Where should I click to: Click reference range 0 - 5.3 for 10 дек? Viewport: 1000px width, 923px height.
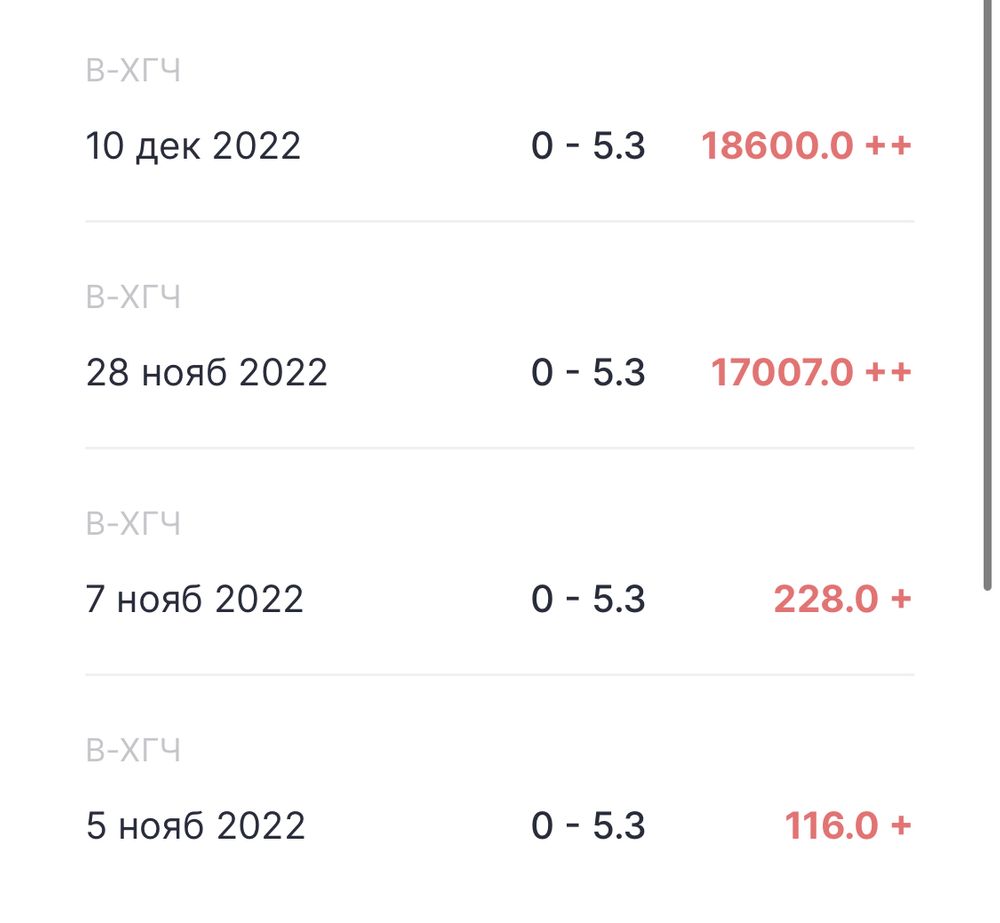[588, 146]
